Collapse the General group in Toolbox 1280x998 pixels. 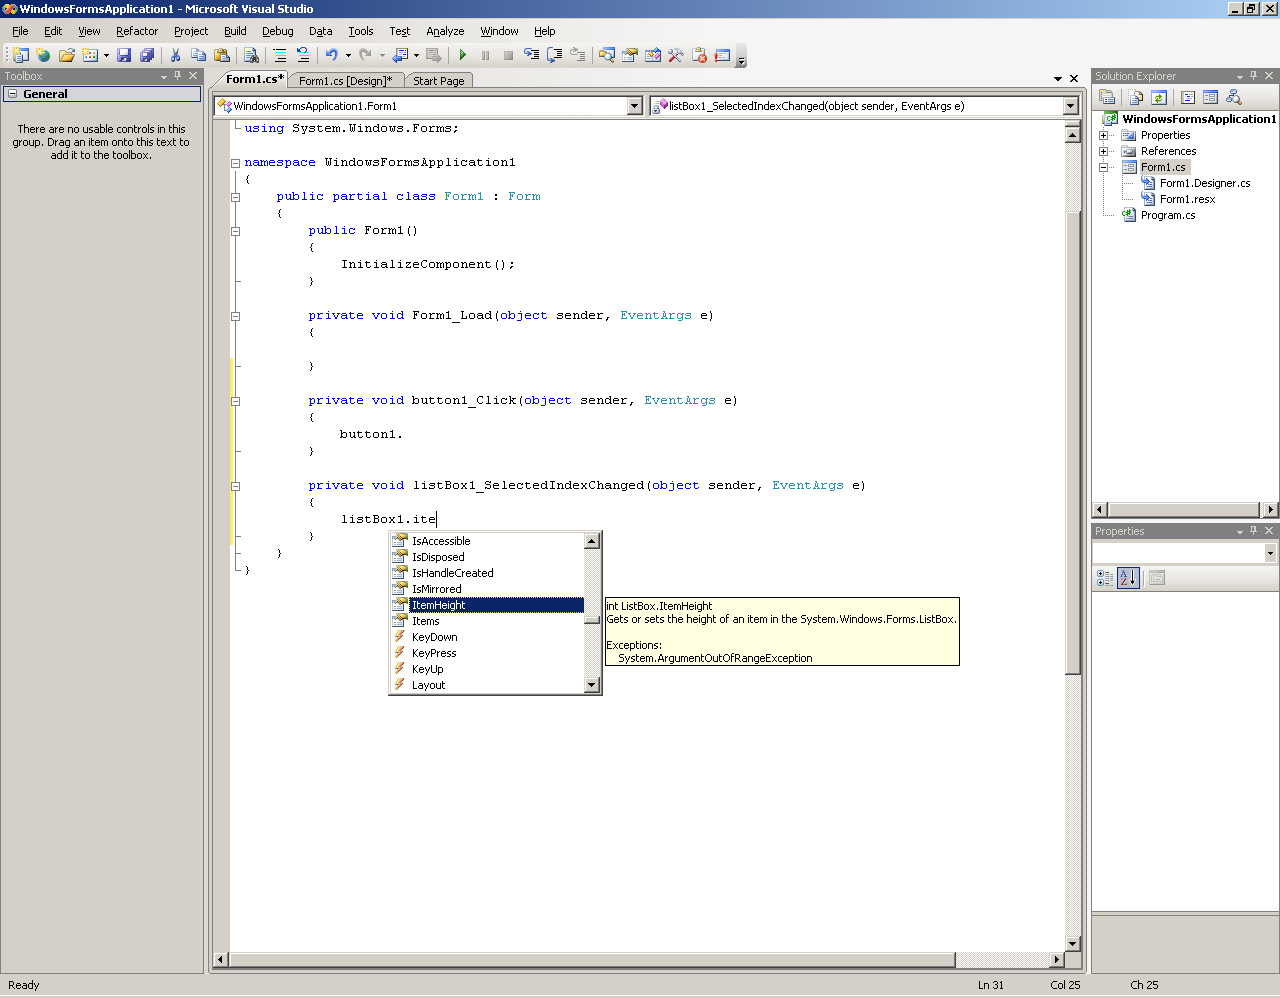point(13,94)
